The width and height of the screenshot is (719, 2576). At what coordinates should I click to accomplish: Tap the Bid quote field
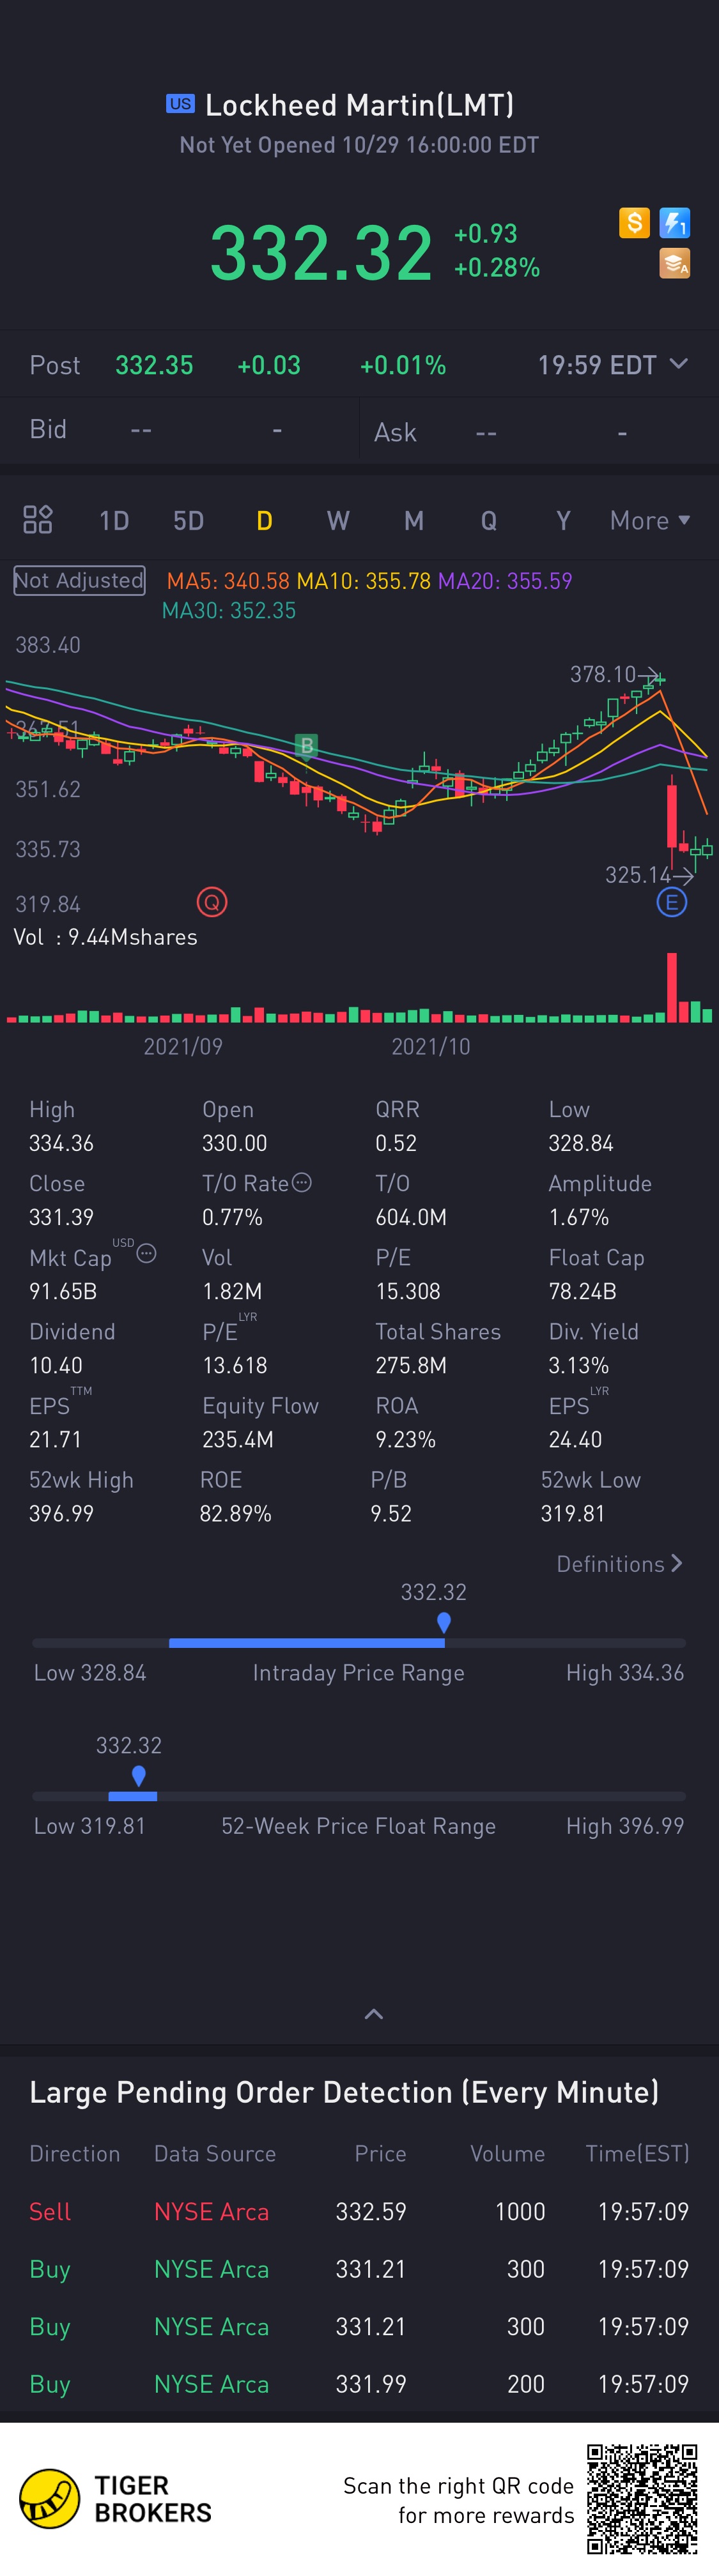pyautogui.click(x=179, y=429)
